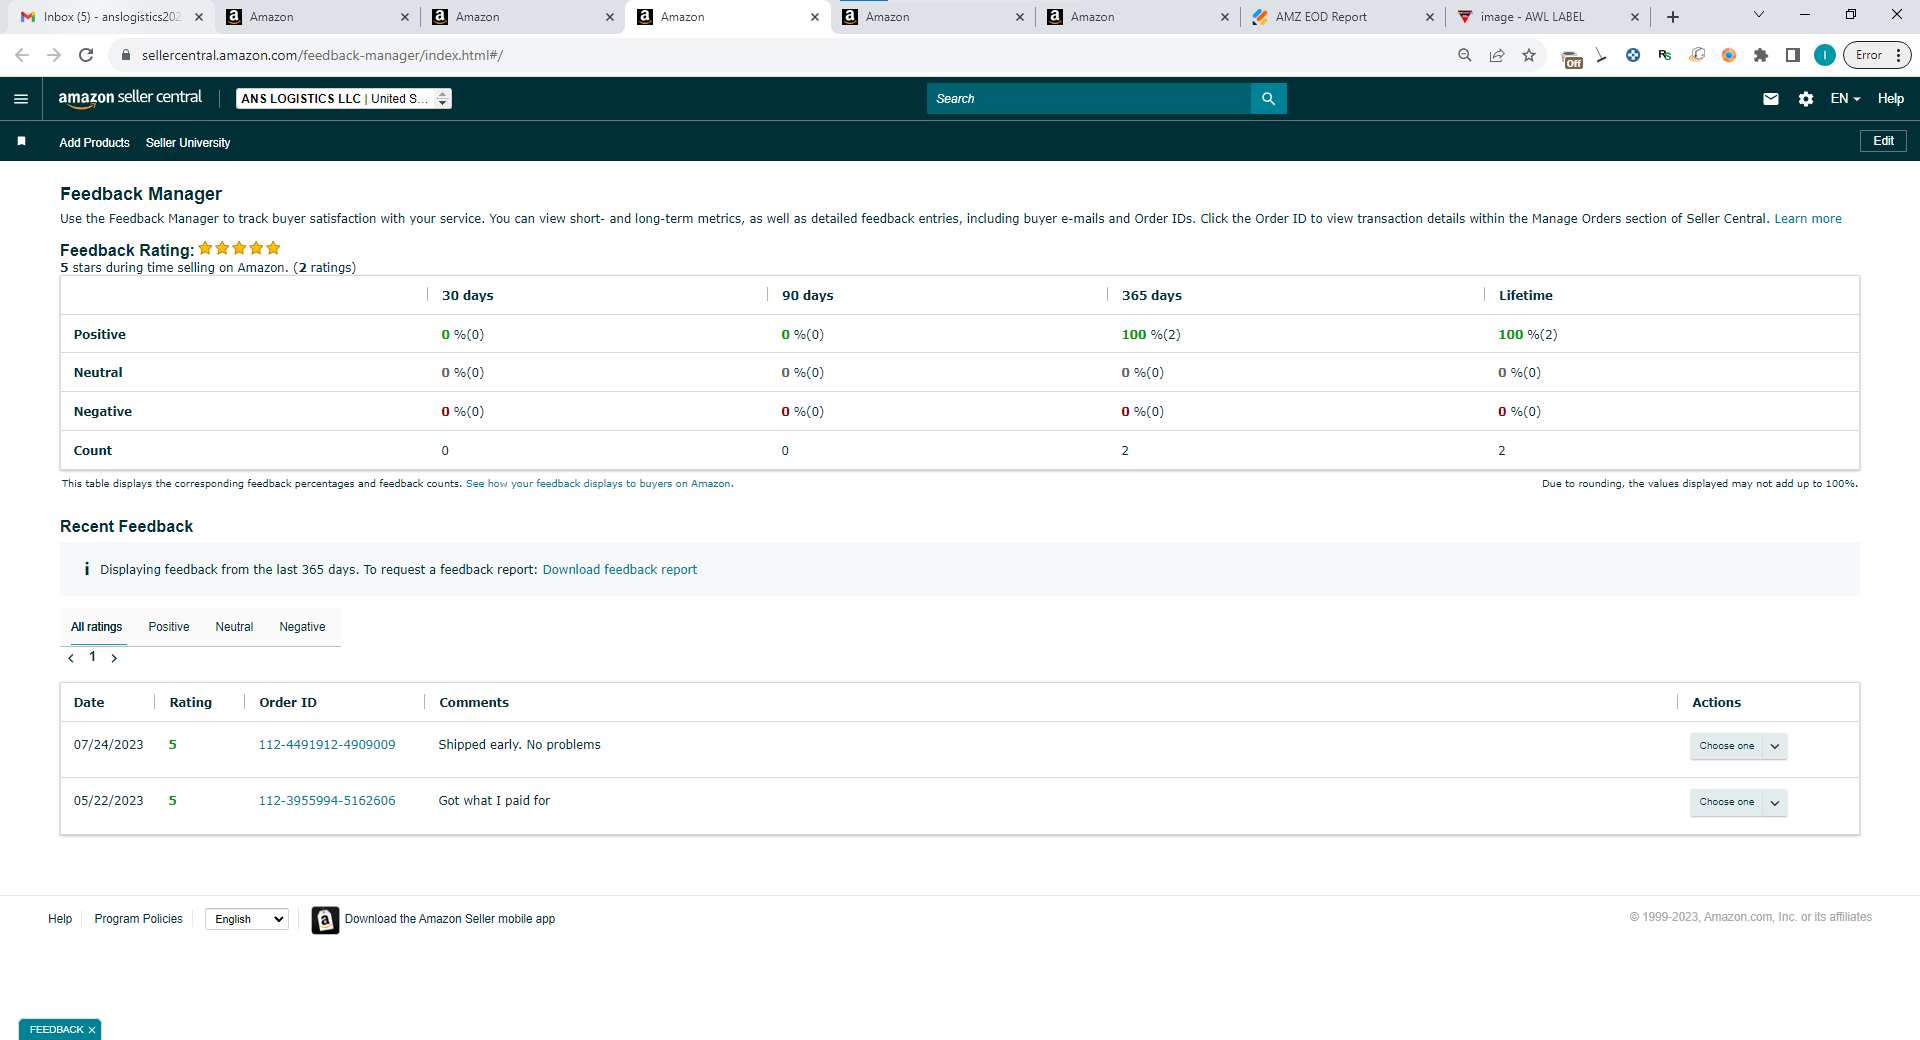Click the 'Shipped early. No problems' comment

click(520, 745)
